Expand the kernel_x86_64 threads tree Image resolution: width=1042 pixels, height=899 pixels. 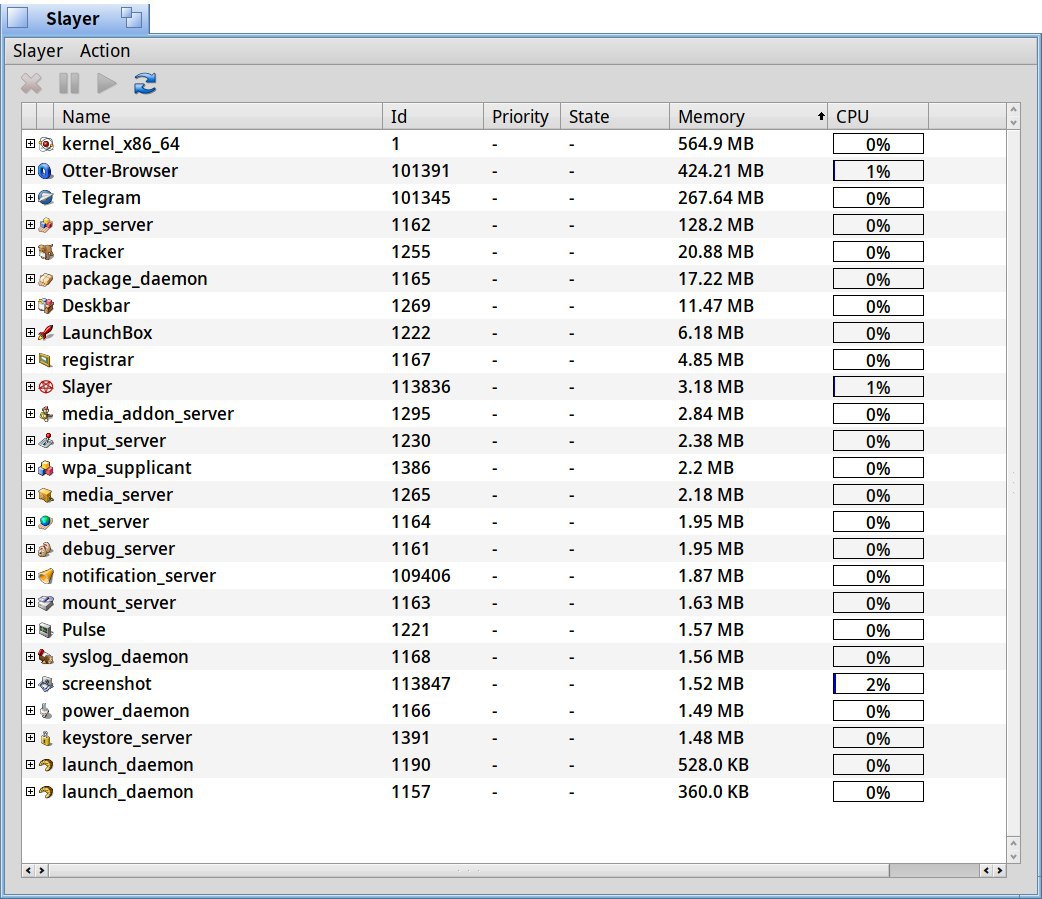click(30, 144)
